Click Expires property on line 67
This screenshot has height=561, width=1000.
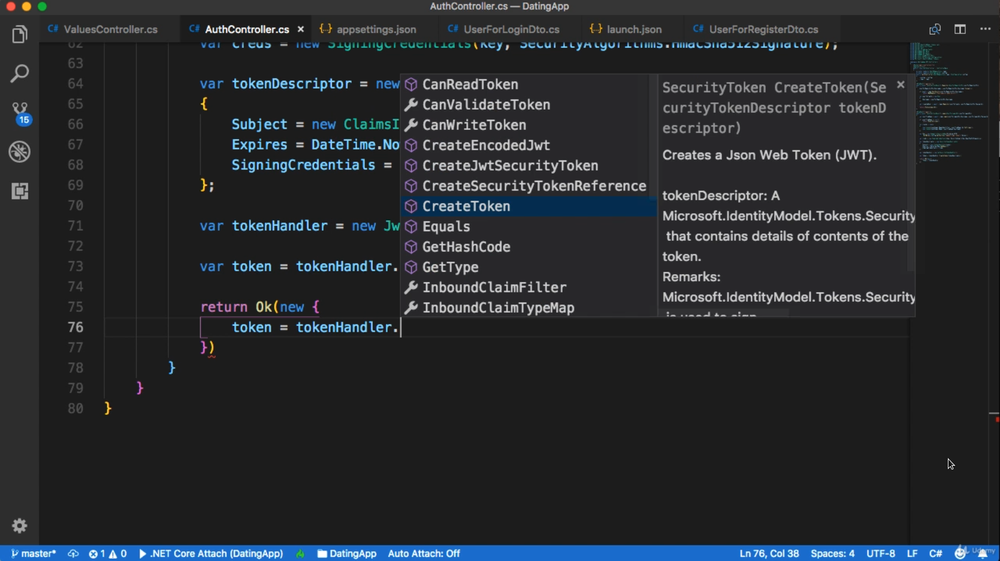coord(259,145)
